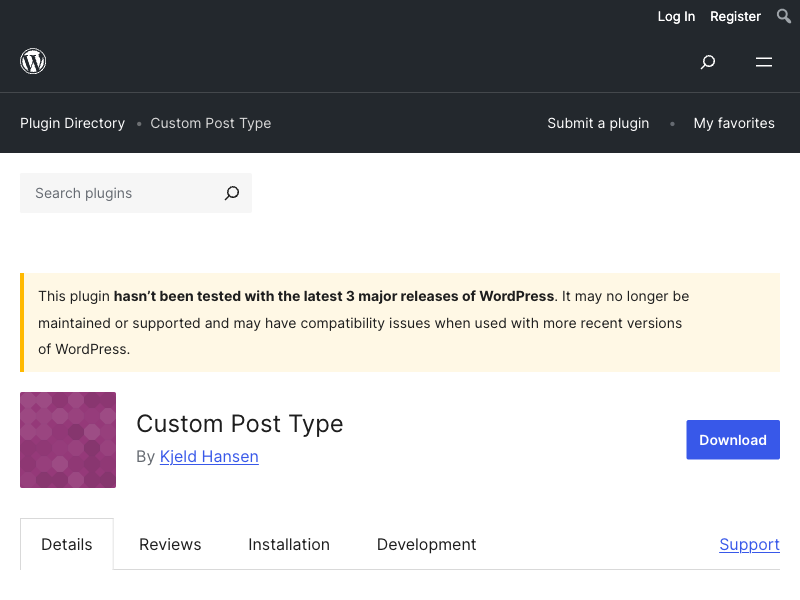Click the untested-plugin warning notice text
The image size is (800, 600).
point(363,322)
